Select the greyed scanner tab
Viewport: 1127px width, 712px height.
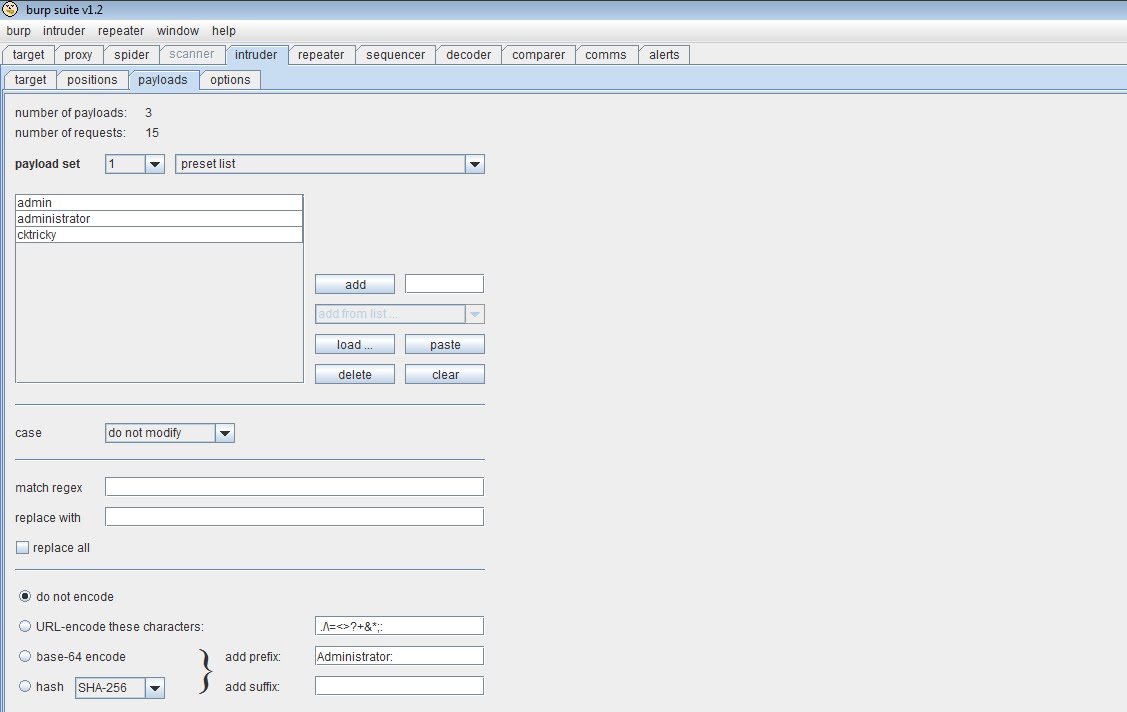[x=192, y=55]
